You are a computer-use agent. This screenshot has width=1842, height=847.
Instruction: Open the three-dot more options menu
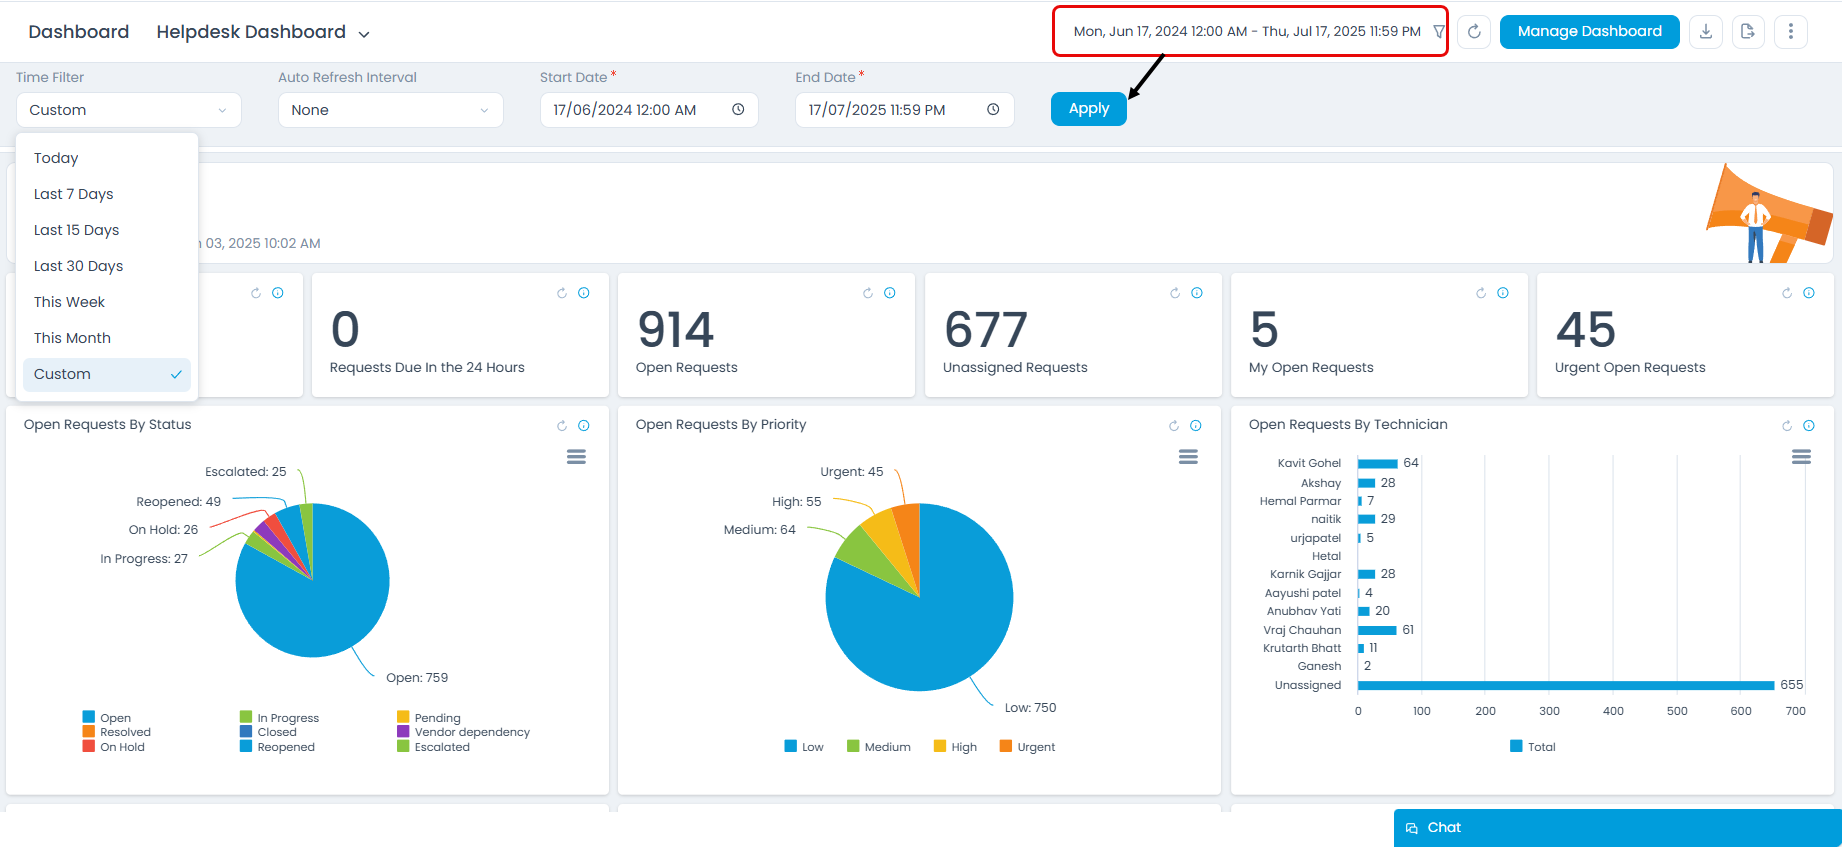pyautogui.click(x=1790, y=32)
